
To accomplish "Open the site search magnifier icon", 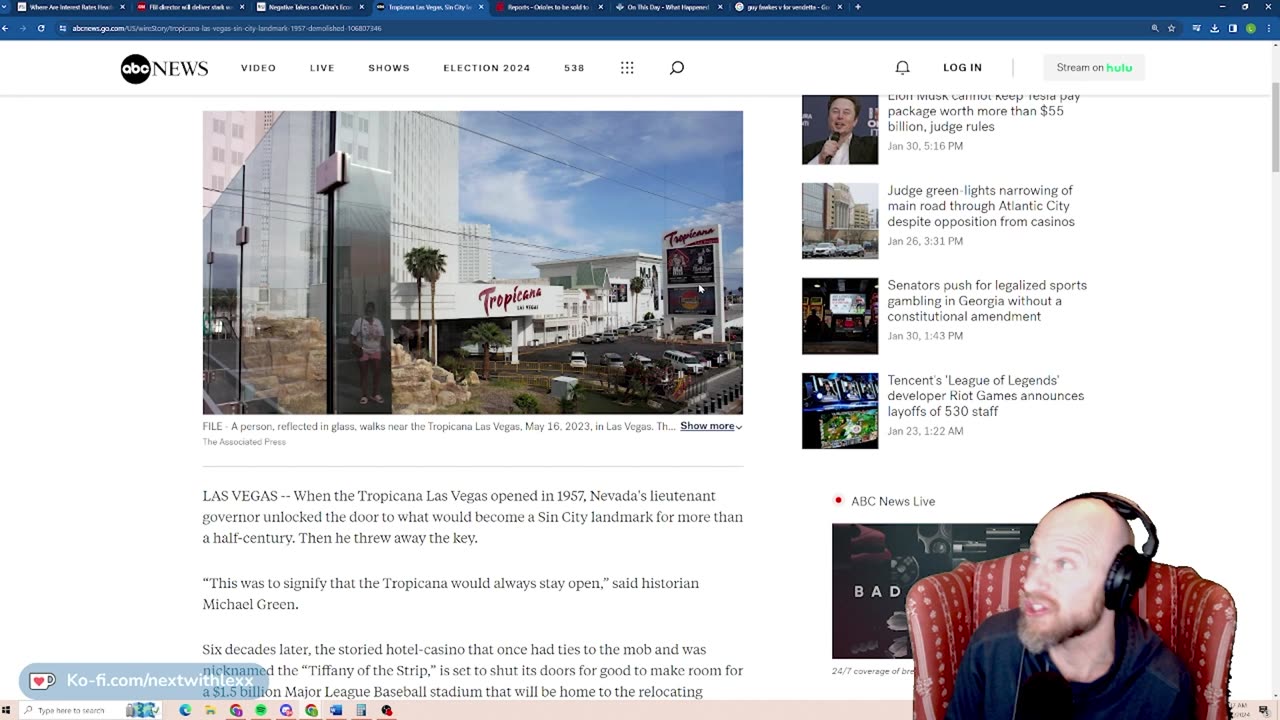I will (x=677, y=68).
